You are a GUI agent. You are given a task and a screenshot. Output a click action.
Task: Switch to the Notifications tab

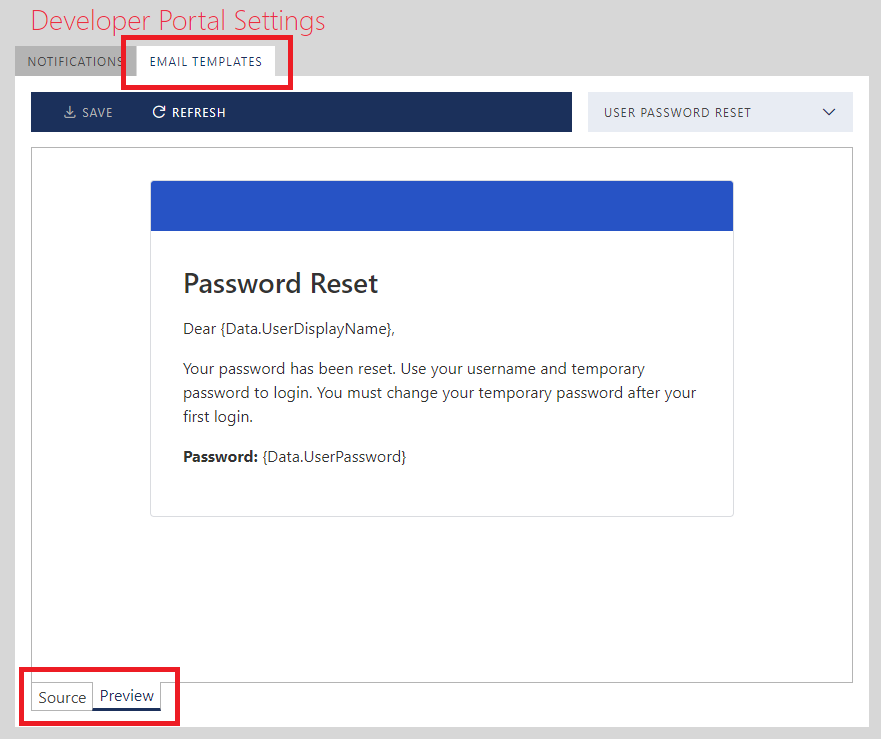[x=74, y=62]
